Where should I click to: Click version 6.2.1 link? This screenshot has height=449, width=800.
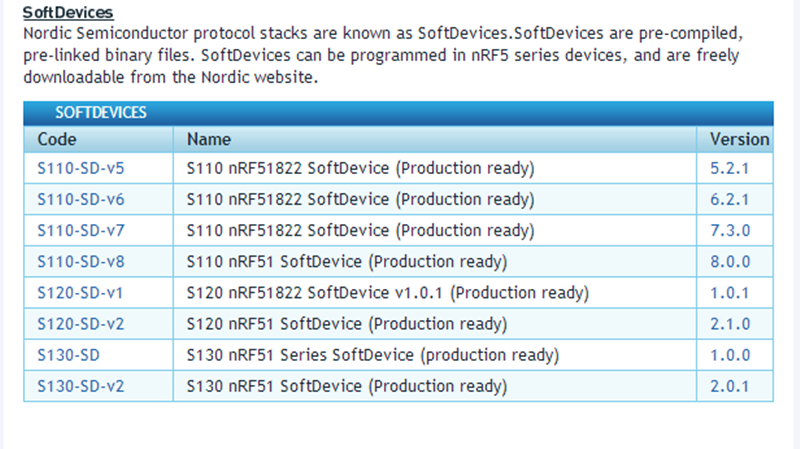[729, 199]
